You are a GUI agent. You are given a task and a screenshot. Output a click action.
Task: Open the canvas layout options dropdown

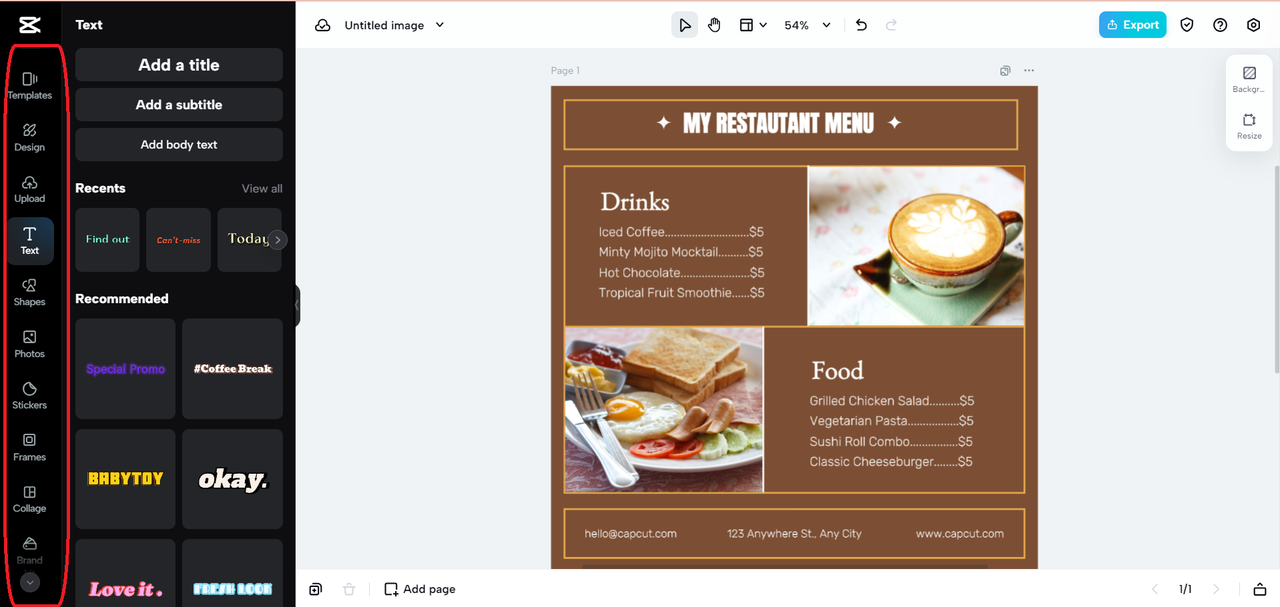click(753, 25)
